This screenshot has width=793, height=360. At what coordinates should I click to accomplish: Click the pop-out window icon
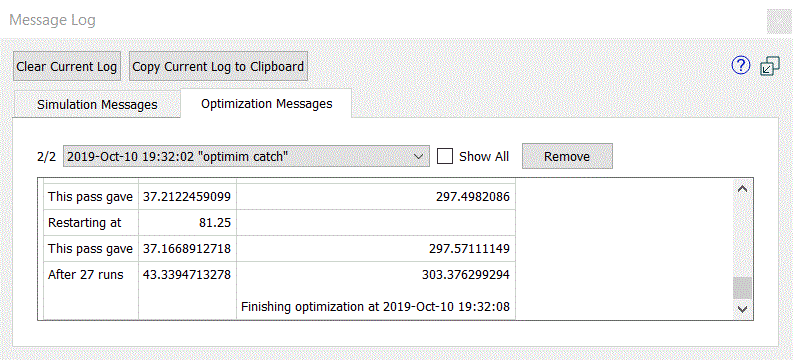(770, 66)
